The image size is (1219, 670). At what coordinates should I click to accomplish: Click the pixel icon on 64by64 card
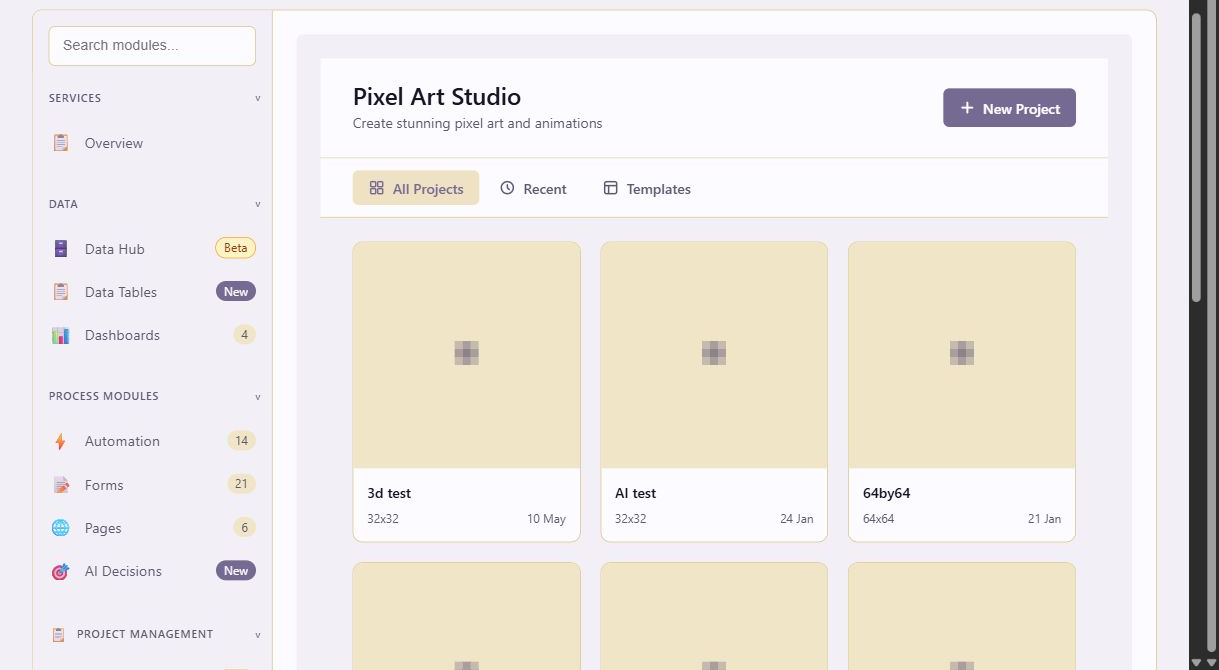coord(962,353)
